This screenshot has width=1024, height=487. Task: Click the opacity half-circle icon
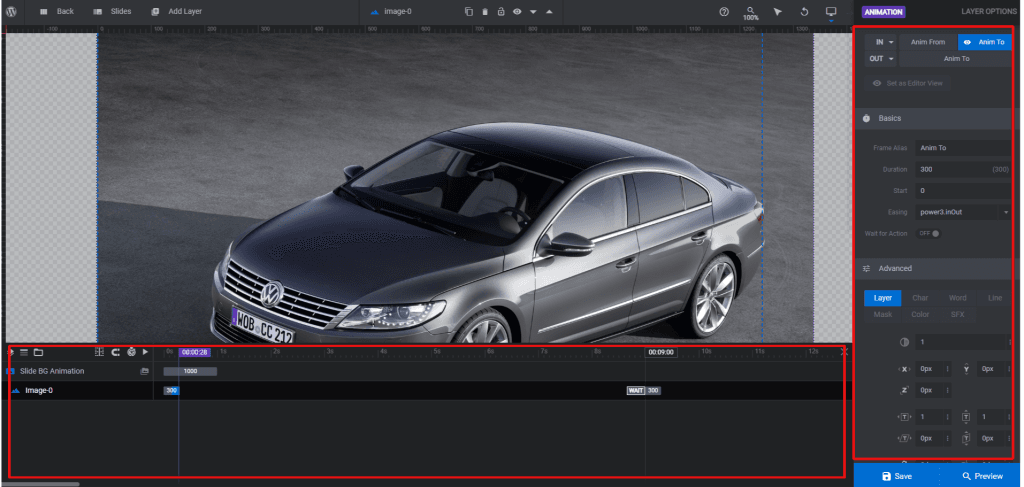(x=904, y=342)
